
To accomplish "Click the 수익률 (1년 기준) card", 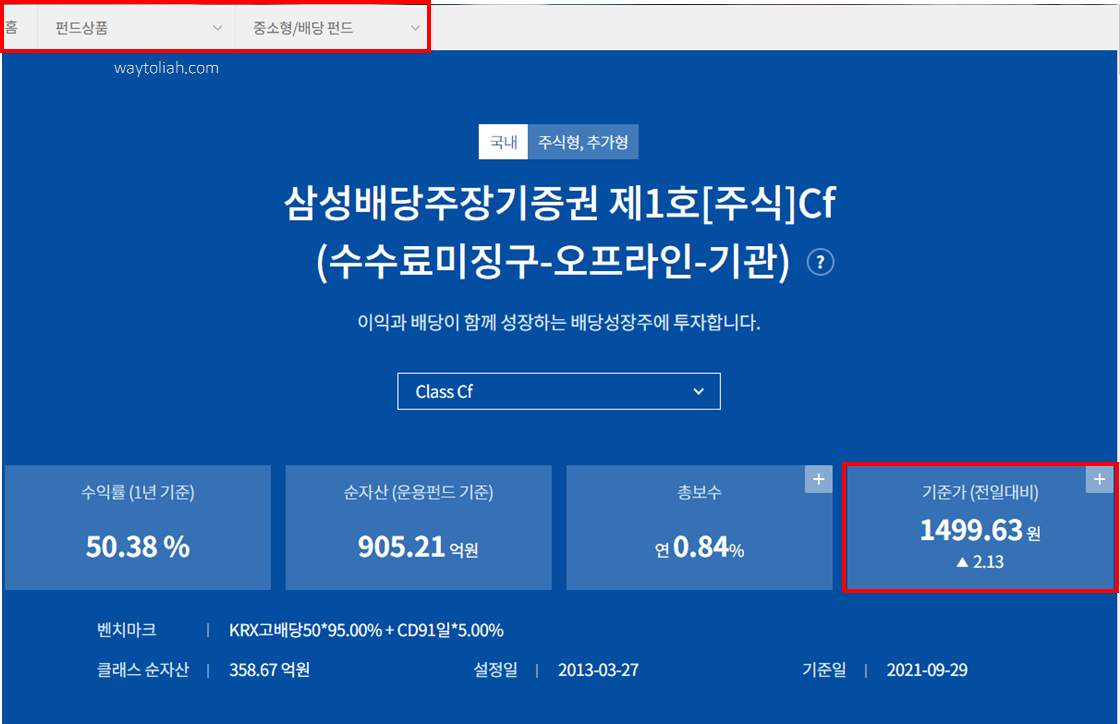I will click(x=138, y=528).
